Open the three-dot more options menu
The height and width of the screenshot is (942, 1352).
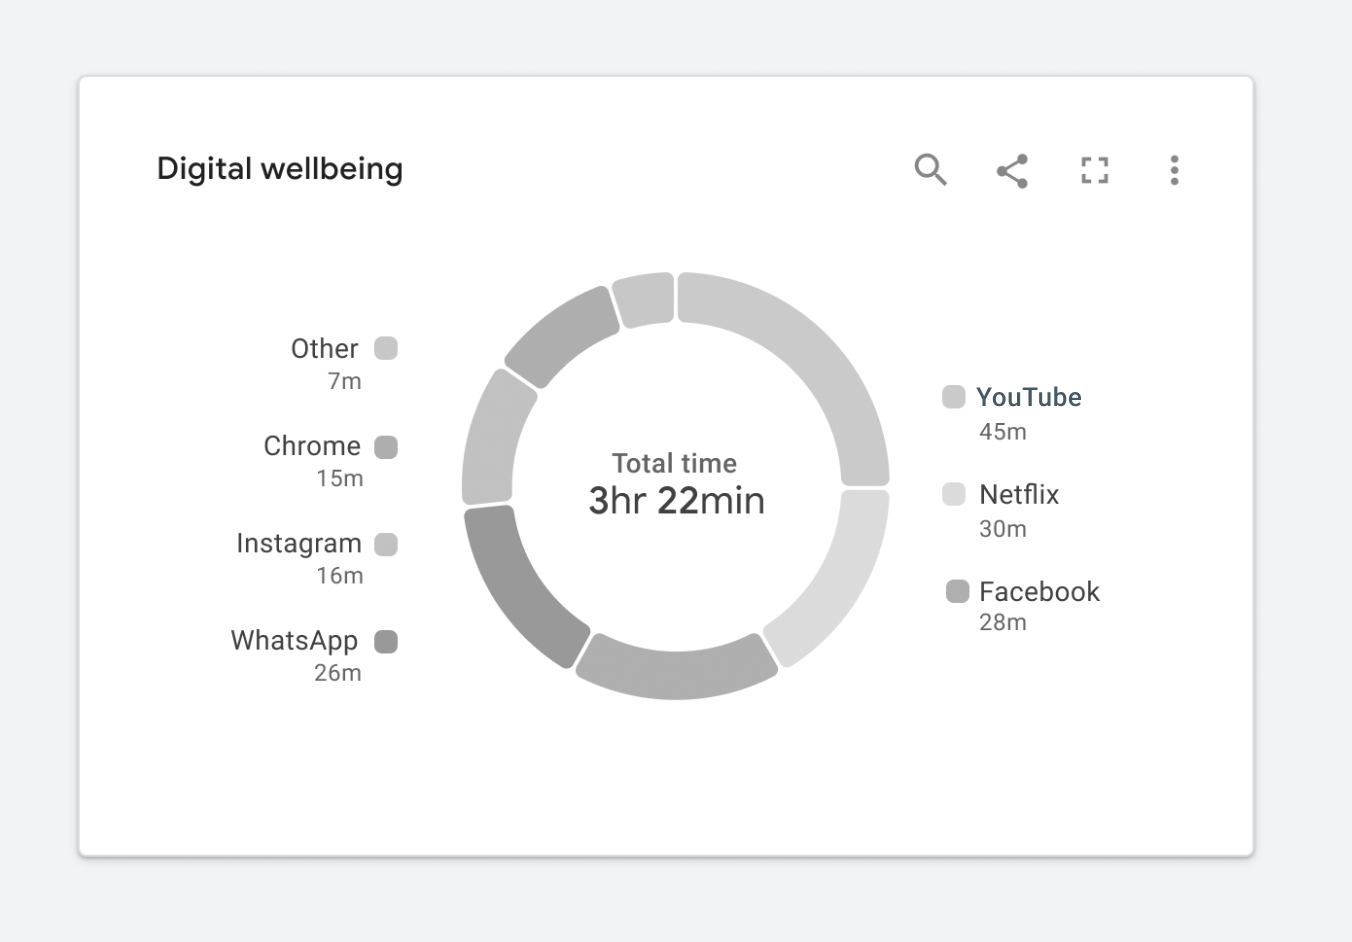(x=1174, y=170)
